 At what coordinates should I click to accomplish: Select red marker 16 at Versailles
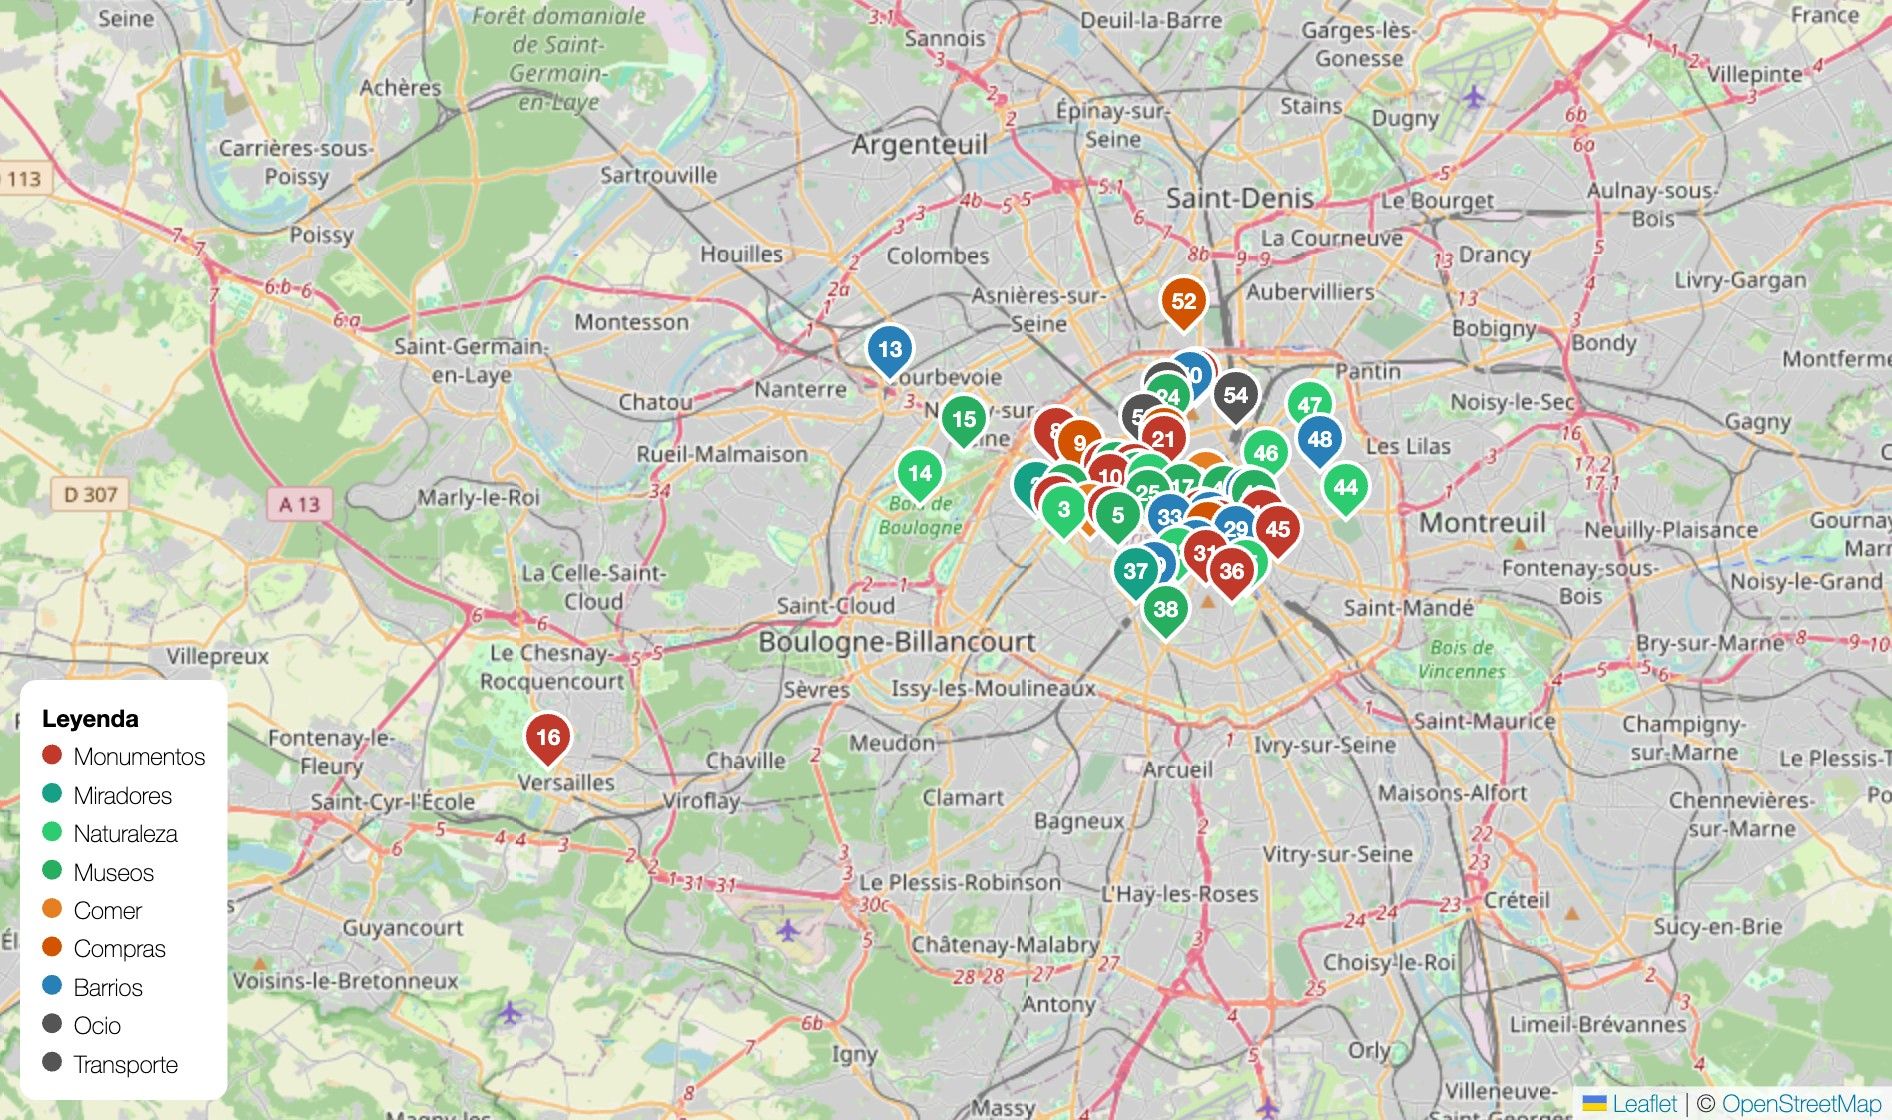point(547,739)
